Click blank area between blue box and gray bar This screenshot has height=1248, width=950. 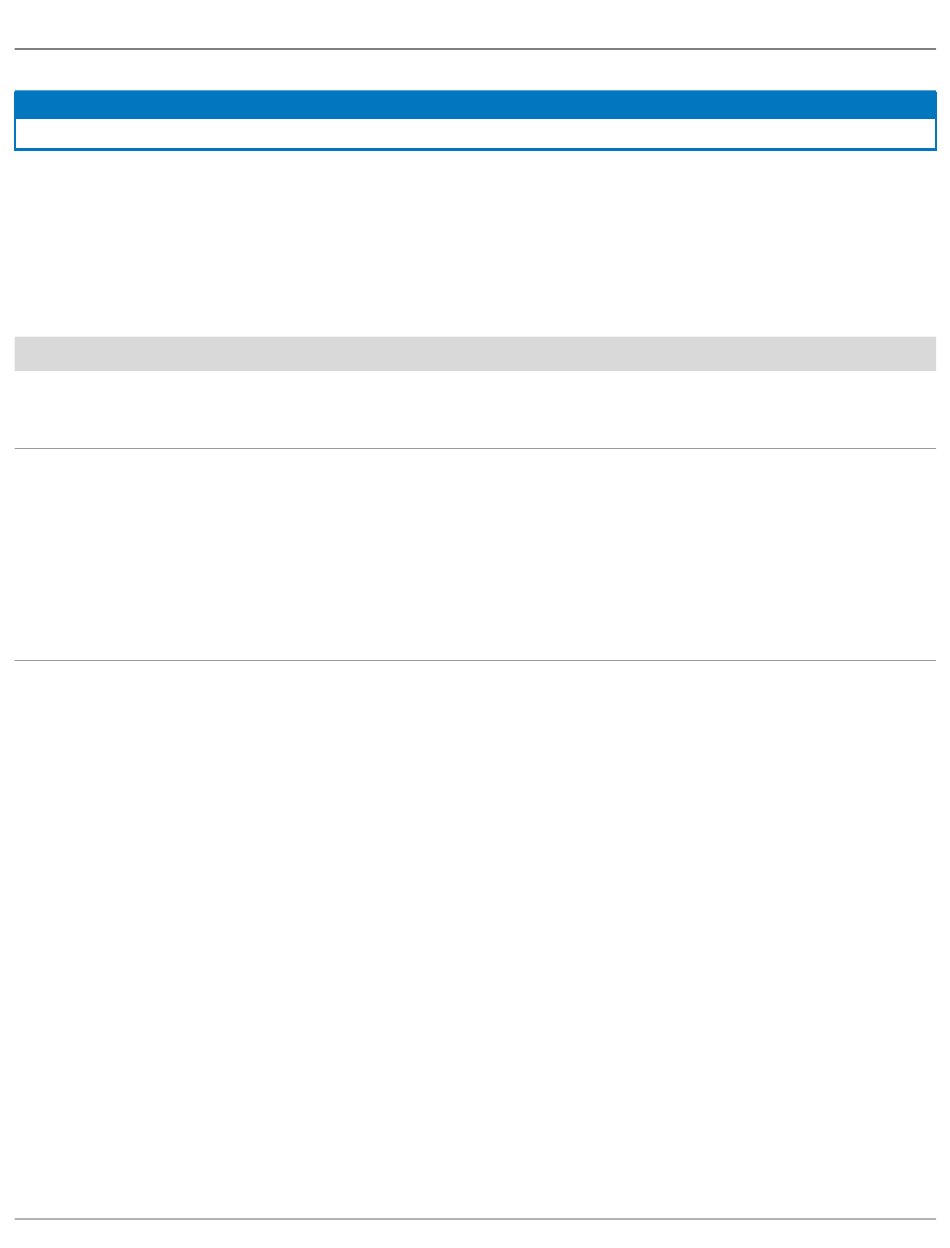tap(475, 243)
